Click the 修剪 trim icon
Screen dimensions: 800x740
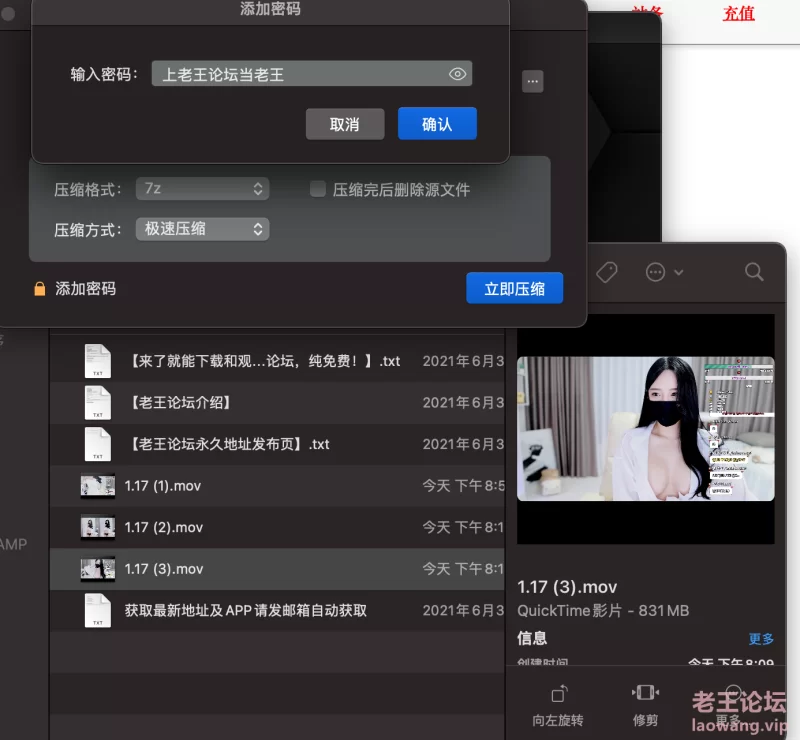645,693
